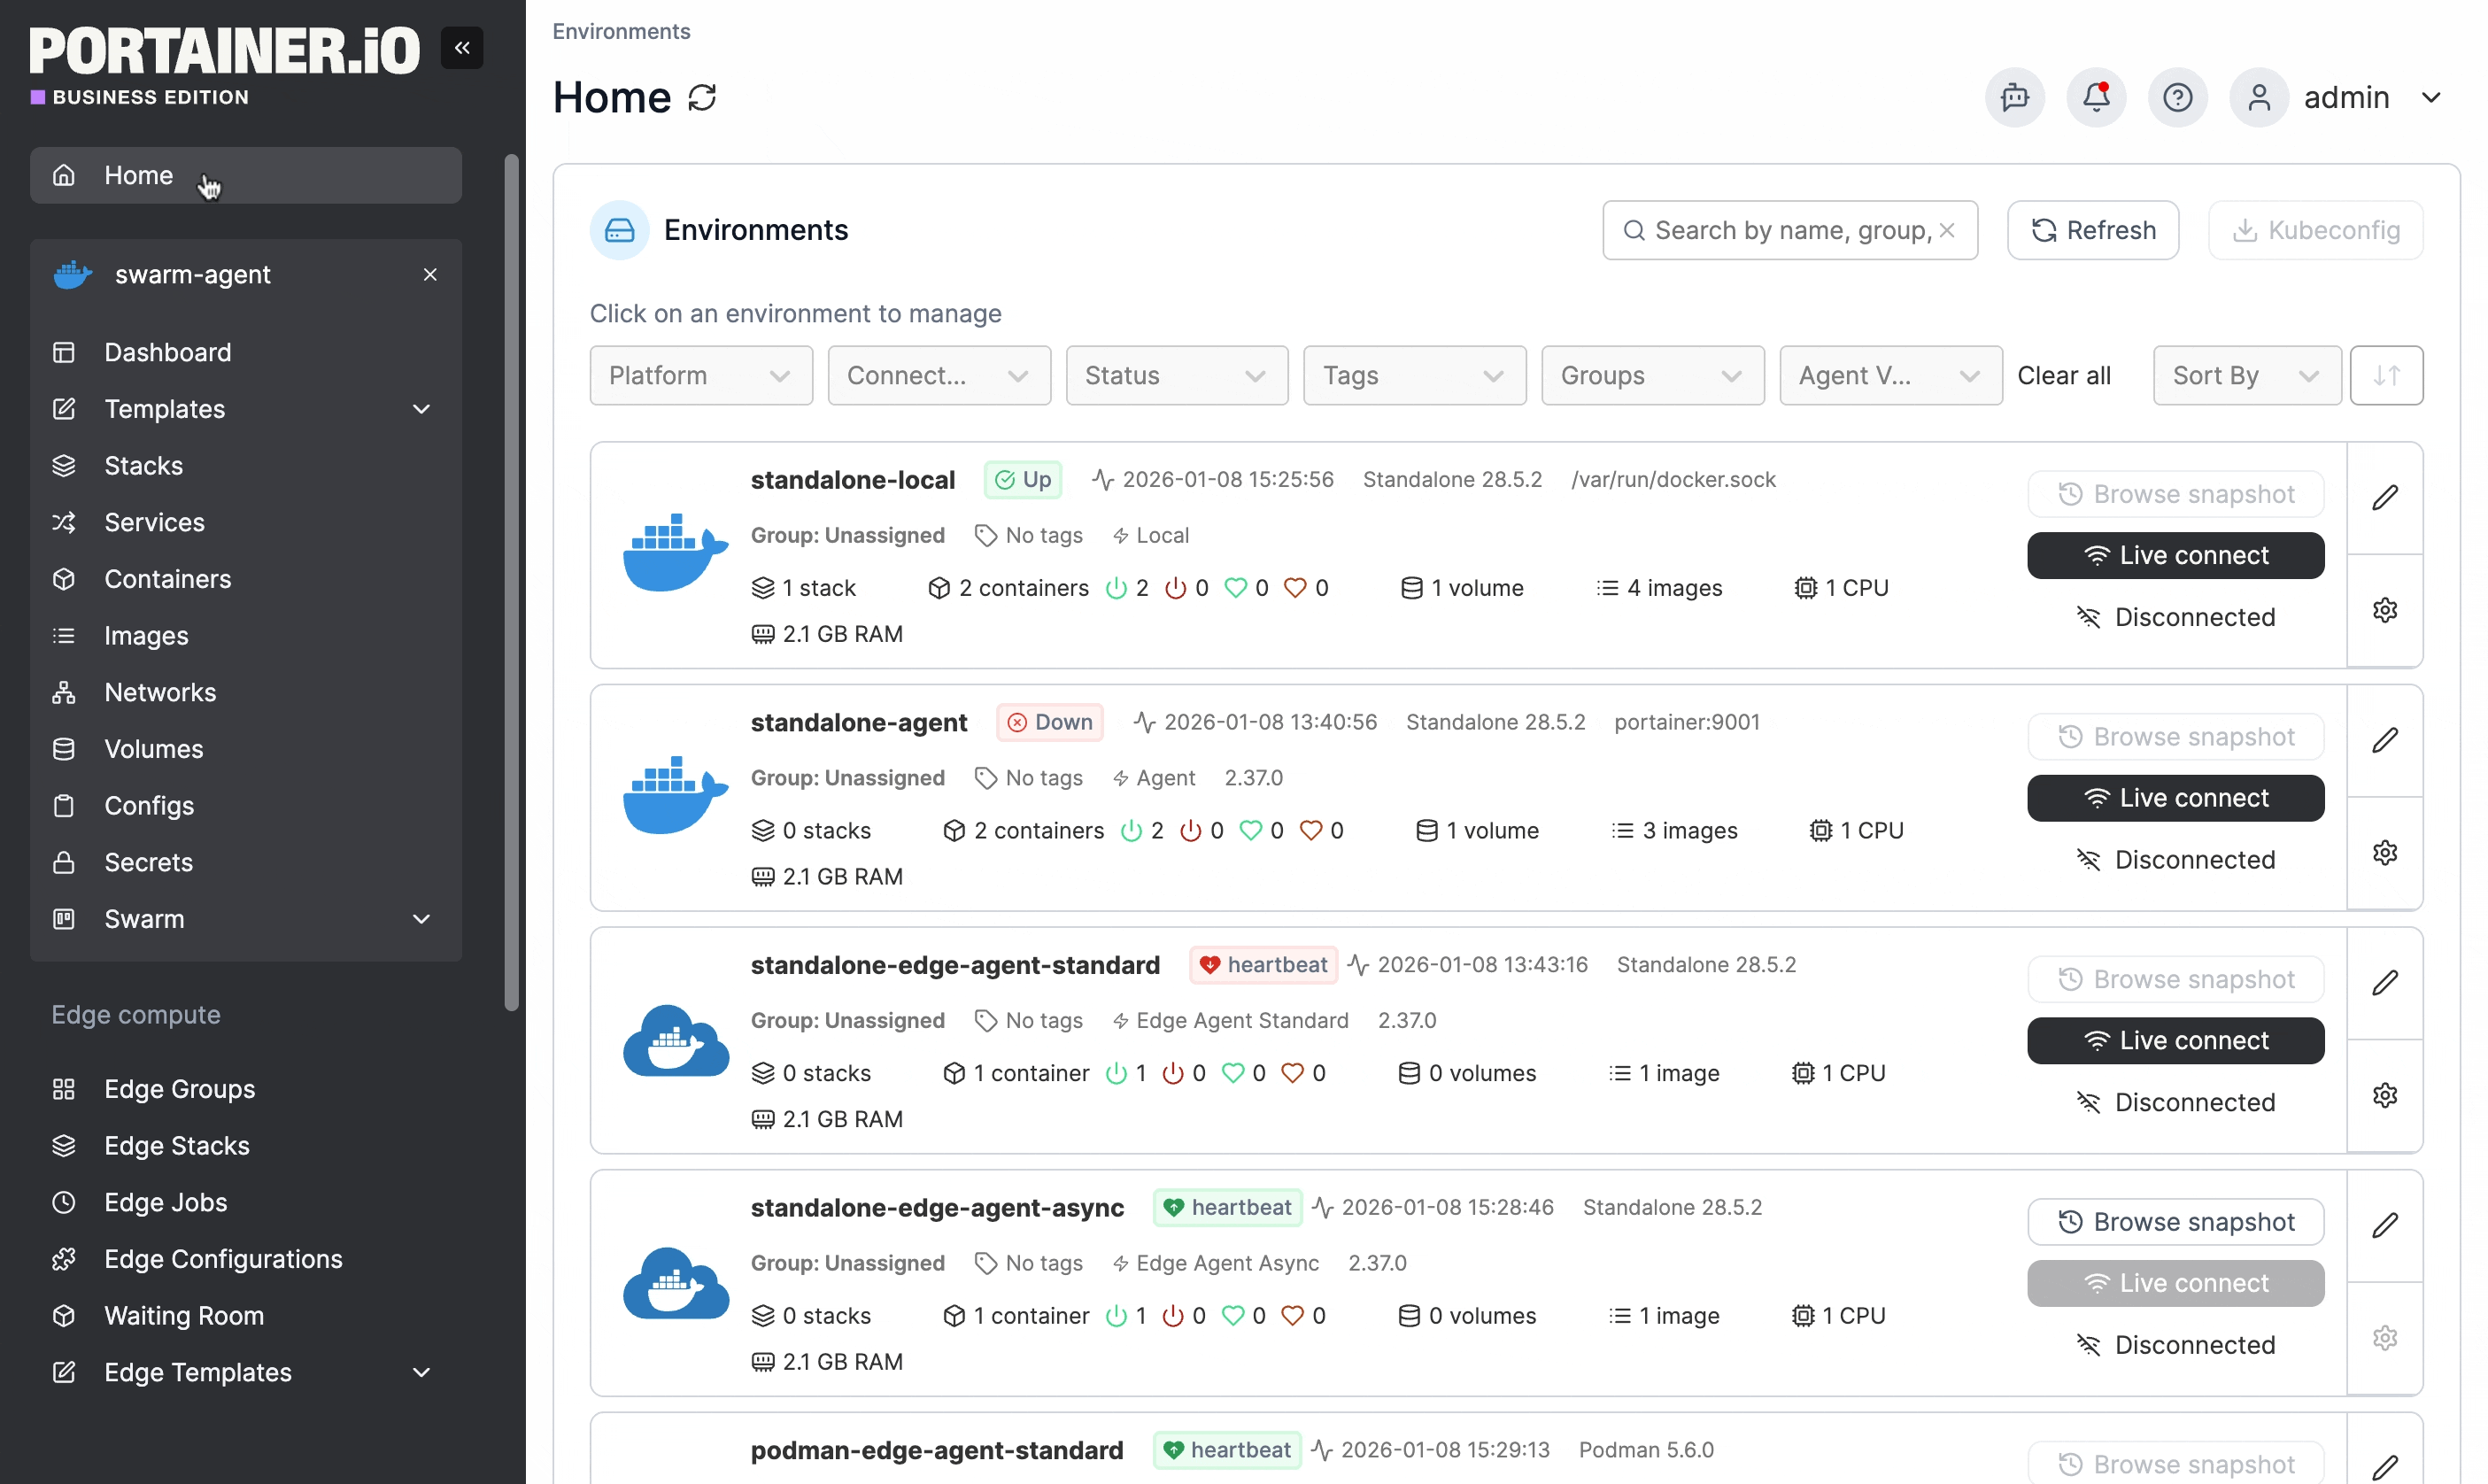Open Edge Stacks in the sidebar
Screen dimensions: 2488x1484
(176, 1145)
